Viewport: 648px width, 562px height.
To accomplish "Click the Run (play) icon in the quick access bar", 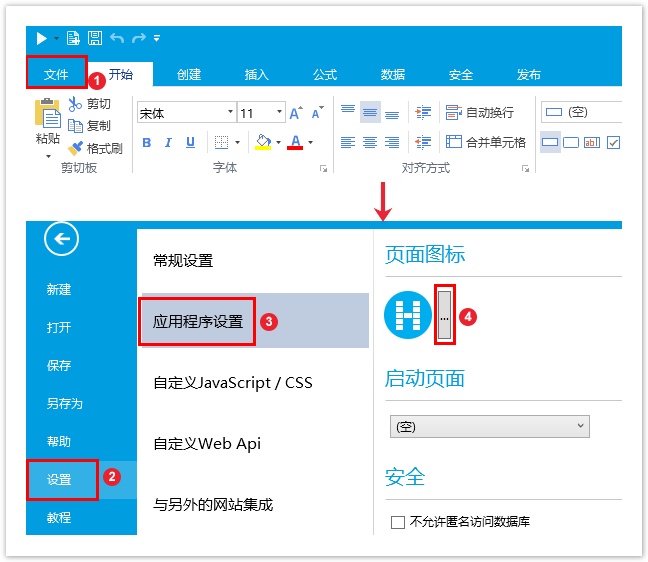I will (41, 38).
